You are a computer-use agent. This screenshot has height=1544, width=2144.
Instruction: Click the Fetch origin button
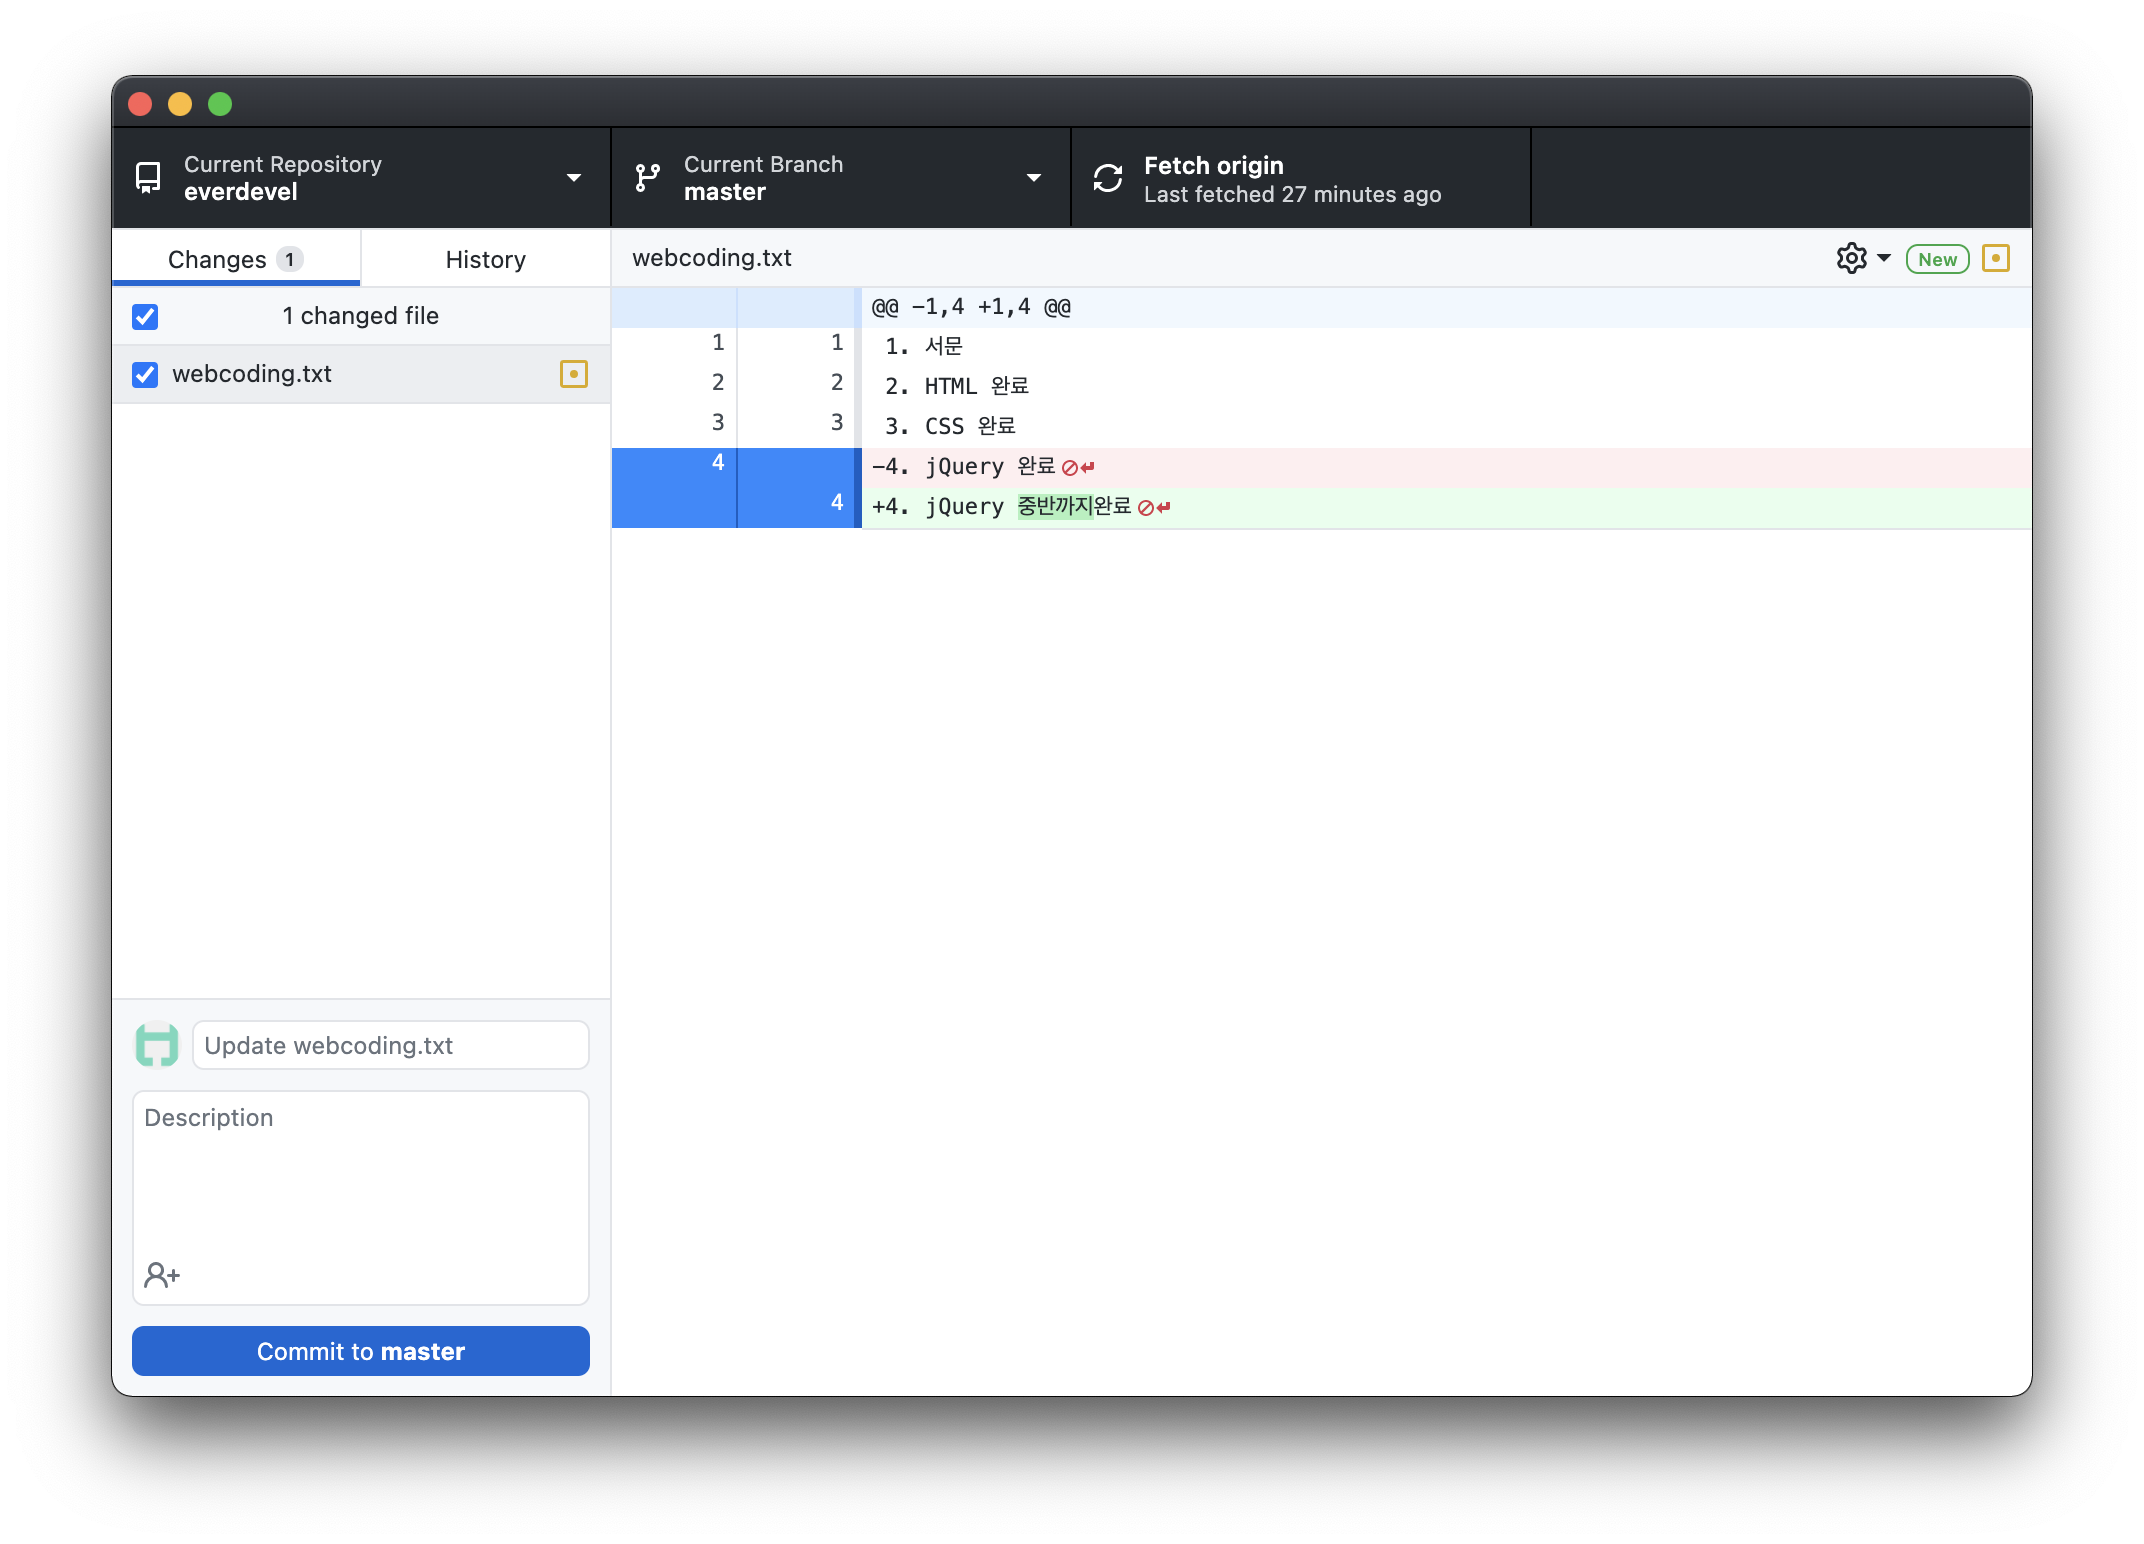(x=1298, y=176)
